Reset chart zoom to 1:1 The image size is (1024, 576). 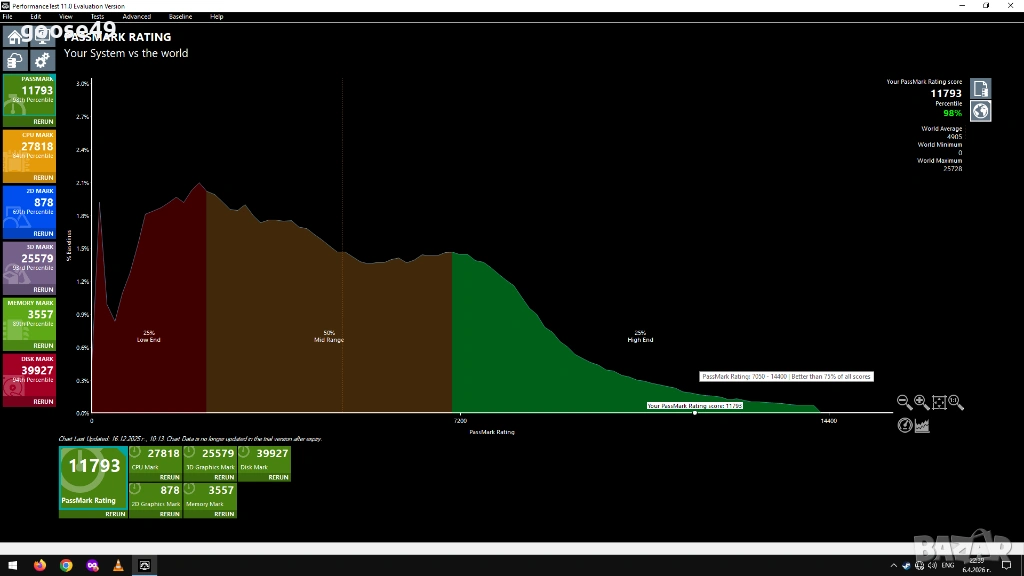[956, 402]
